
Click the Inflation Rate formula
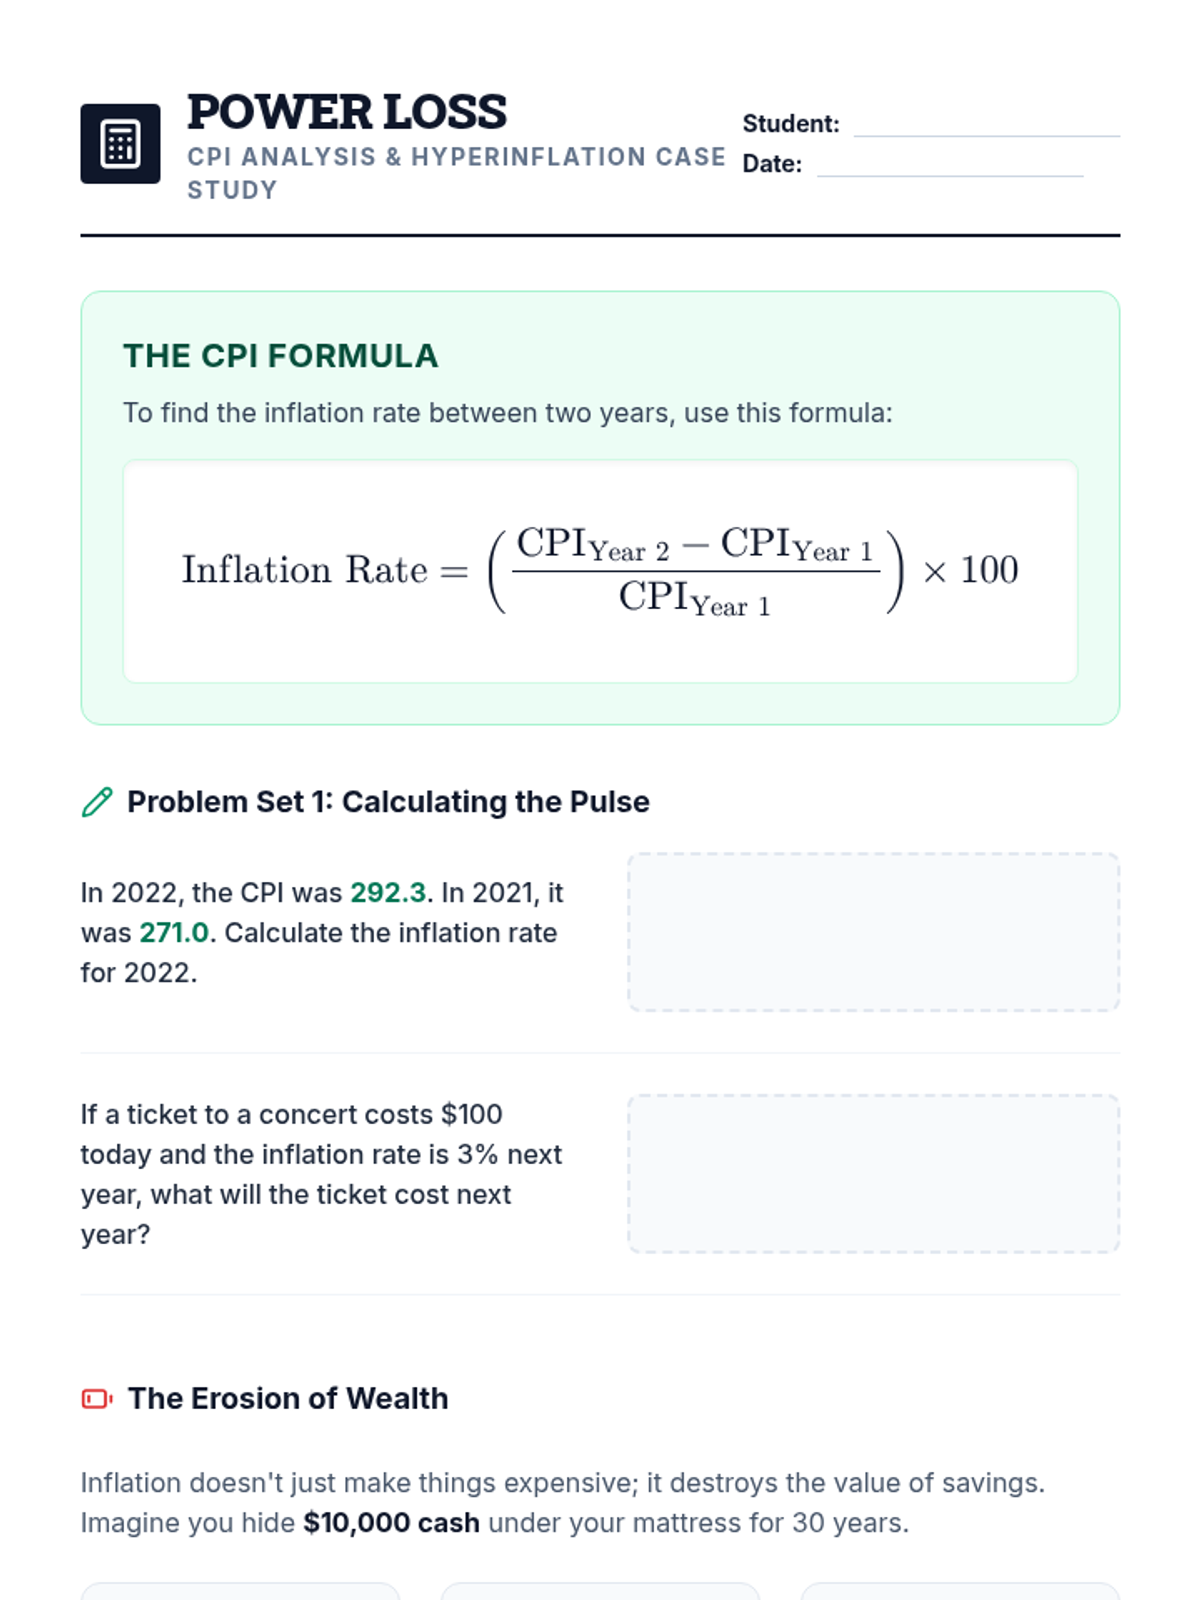pos(600,571)
